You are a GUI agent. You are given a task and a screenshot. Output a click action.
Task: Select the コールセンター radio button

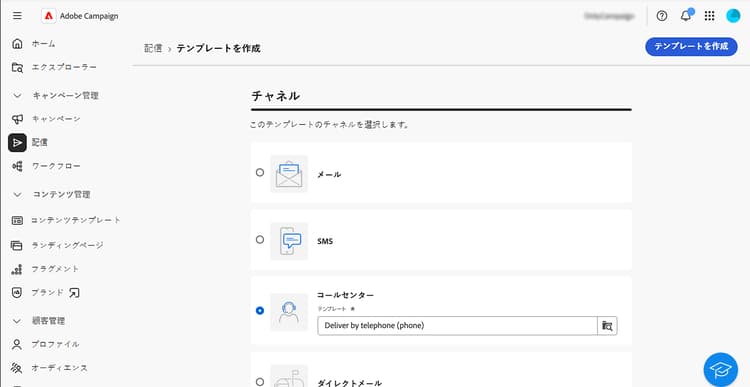coord(260,310)
